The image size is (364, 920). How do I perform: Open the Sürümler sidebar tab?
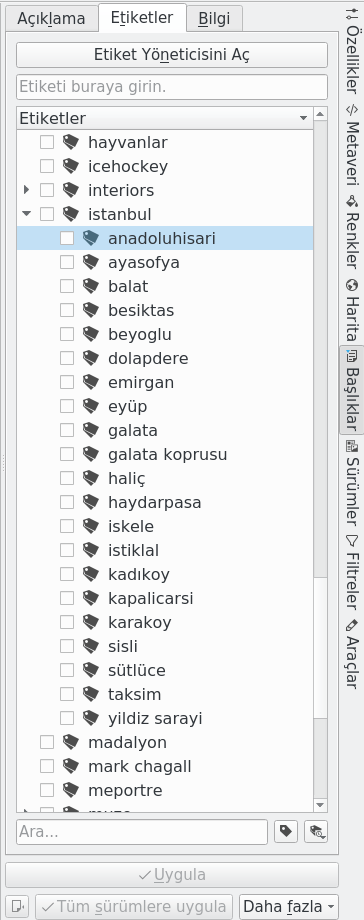point(352,482)
